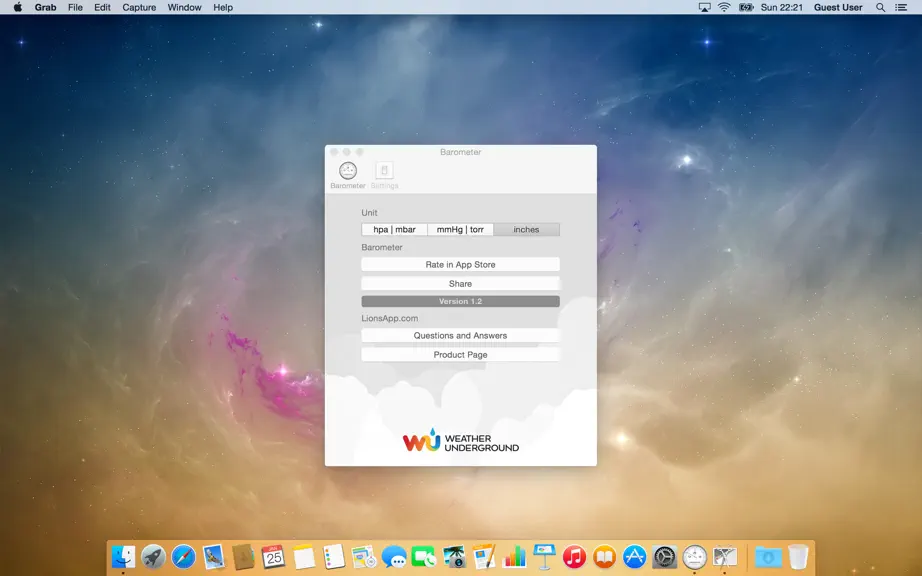Select the mmHg | torr unit

pyautogui.click(x=460, y=229)
